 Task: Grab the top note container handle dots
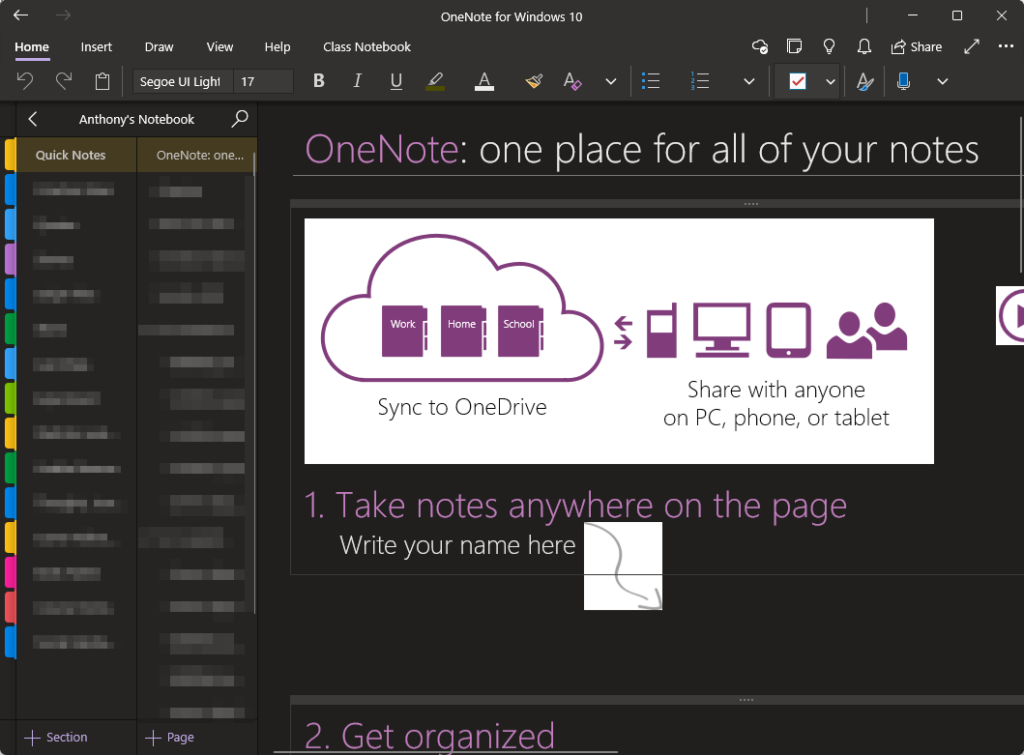751,204
